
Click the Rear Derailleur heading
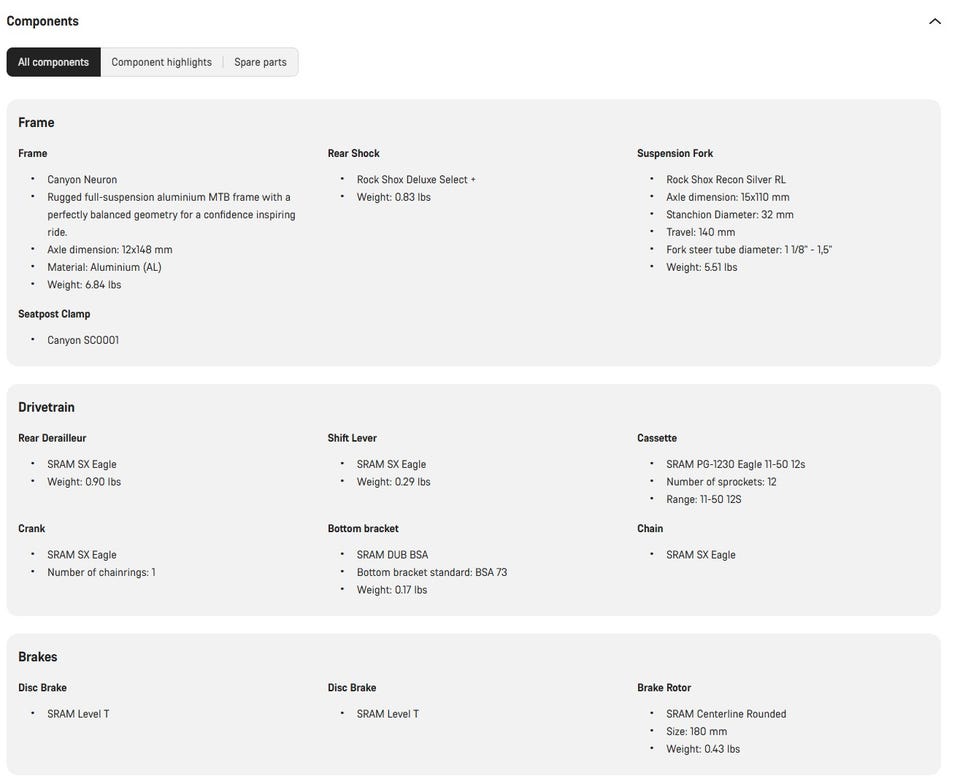pos(52,438)
